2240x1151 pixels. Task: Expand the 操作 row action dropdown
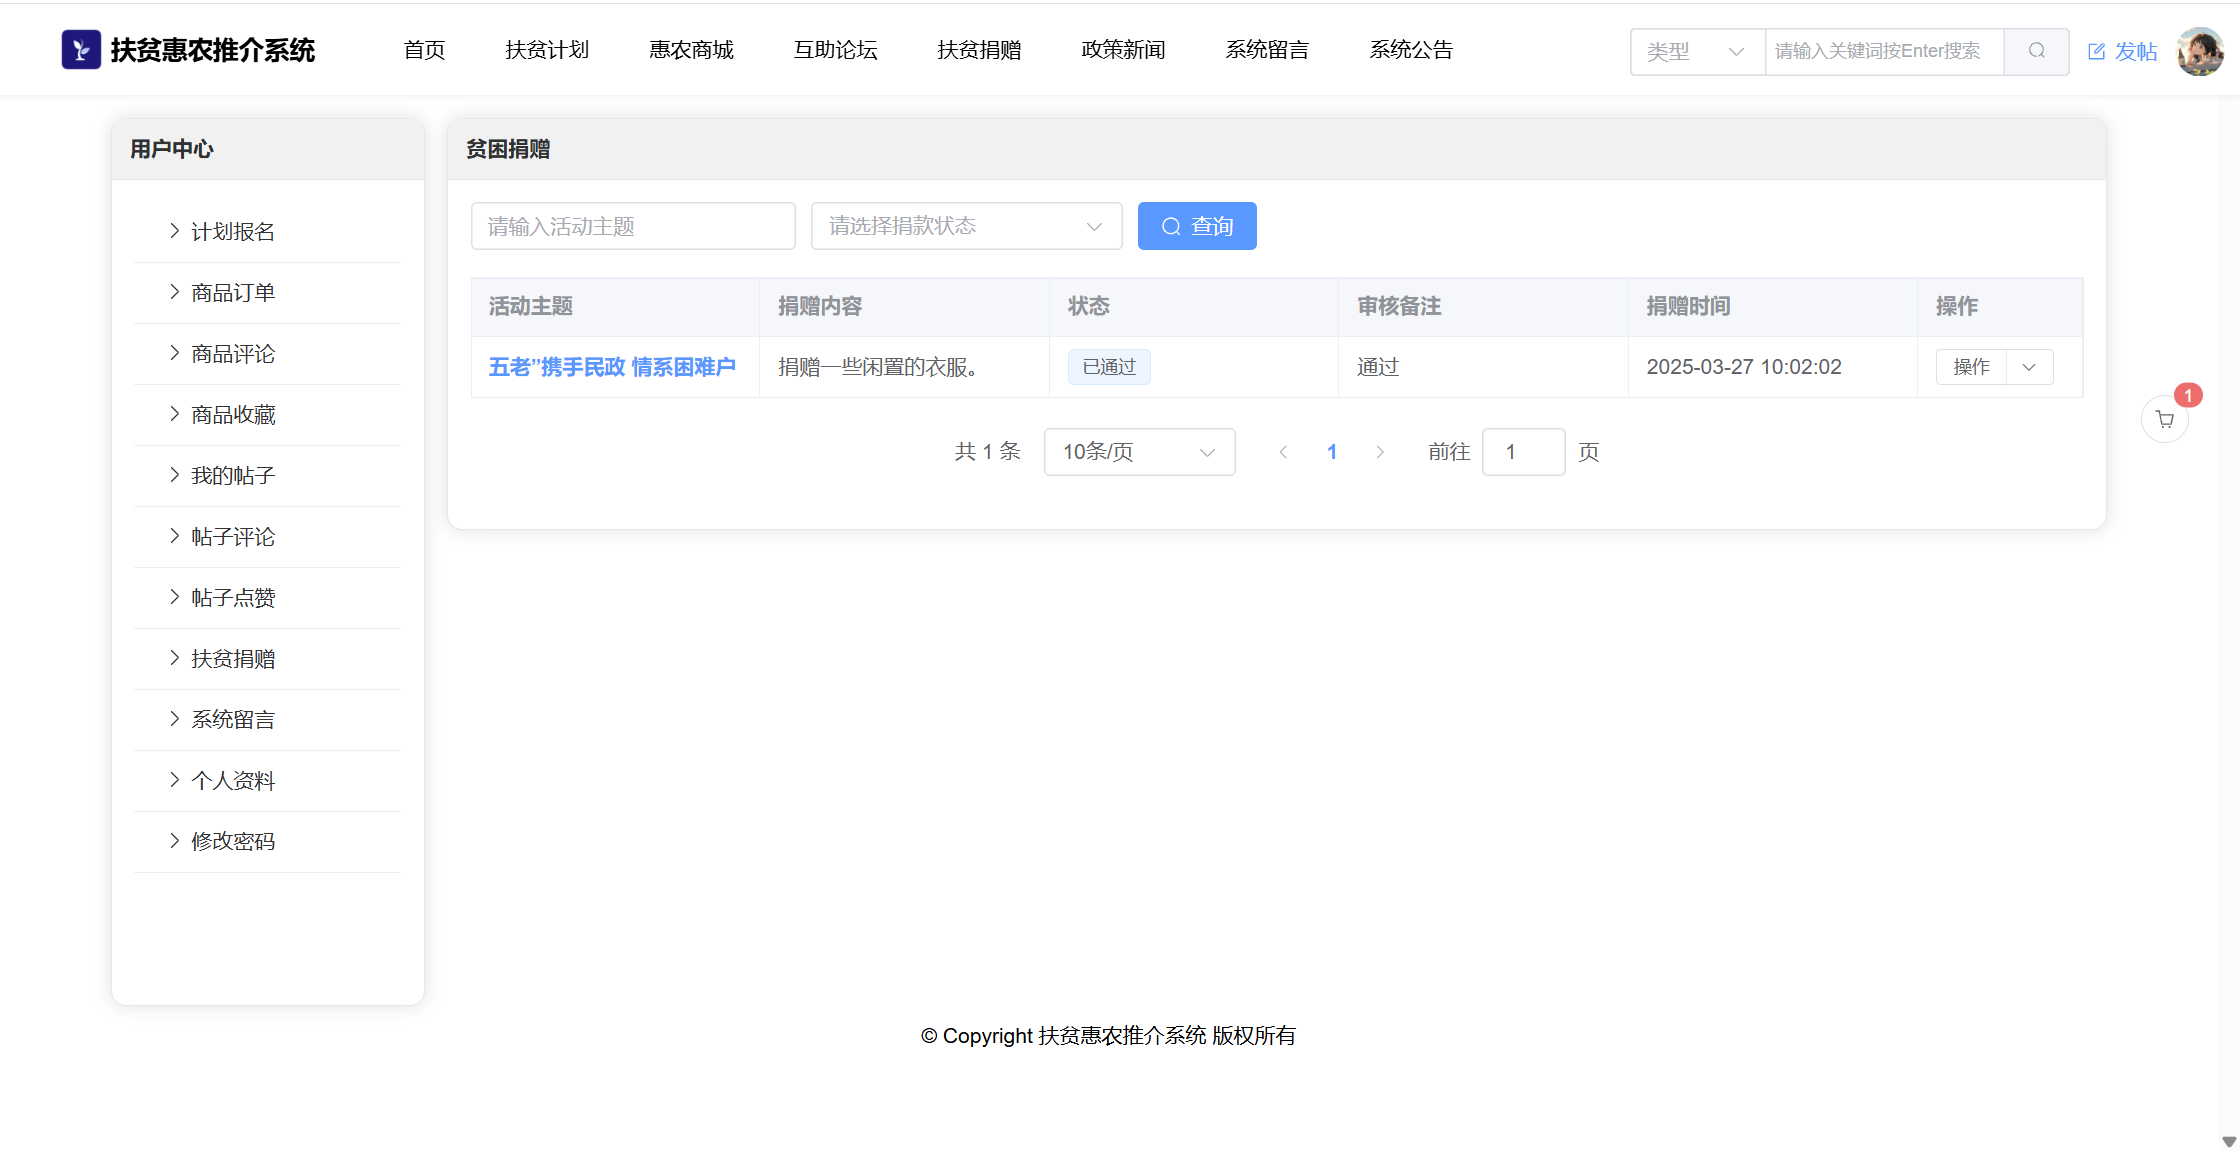(2029, 367)
